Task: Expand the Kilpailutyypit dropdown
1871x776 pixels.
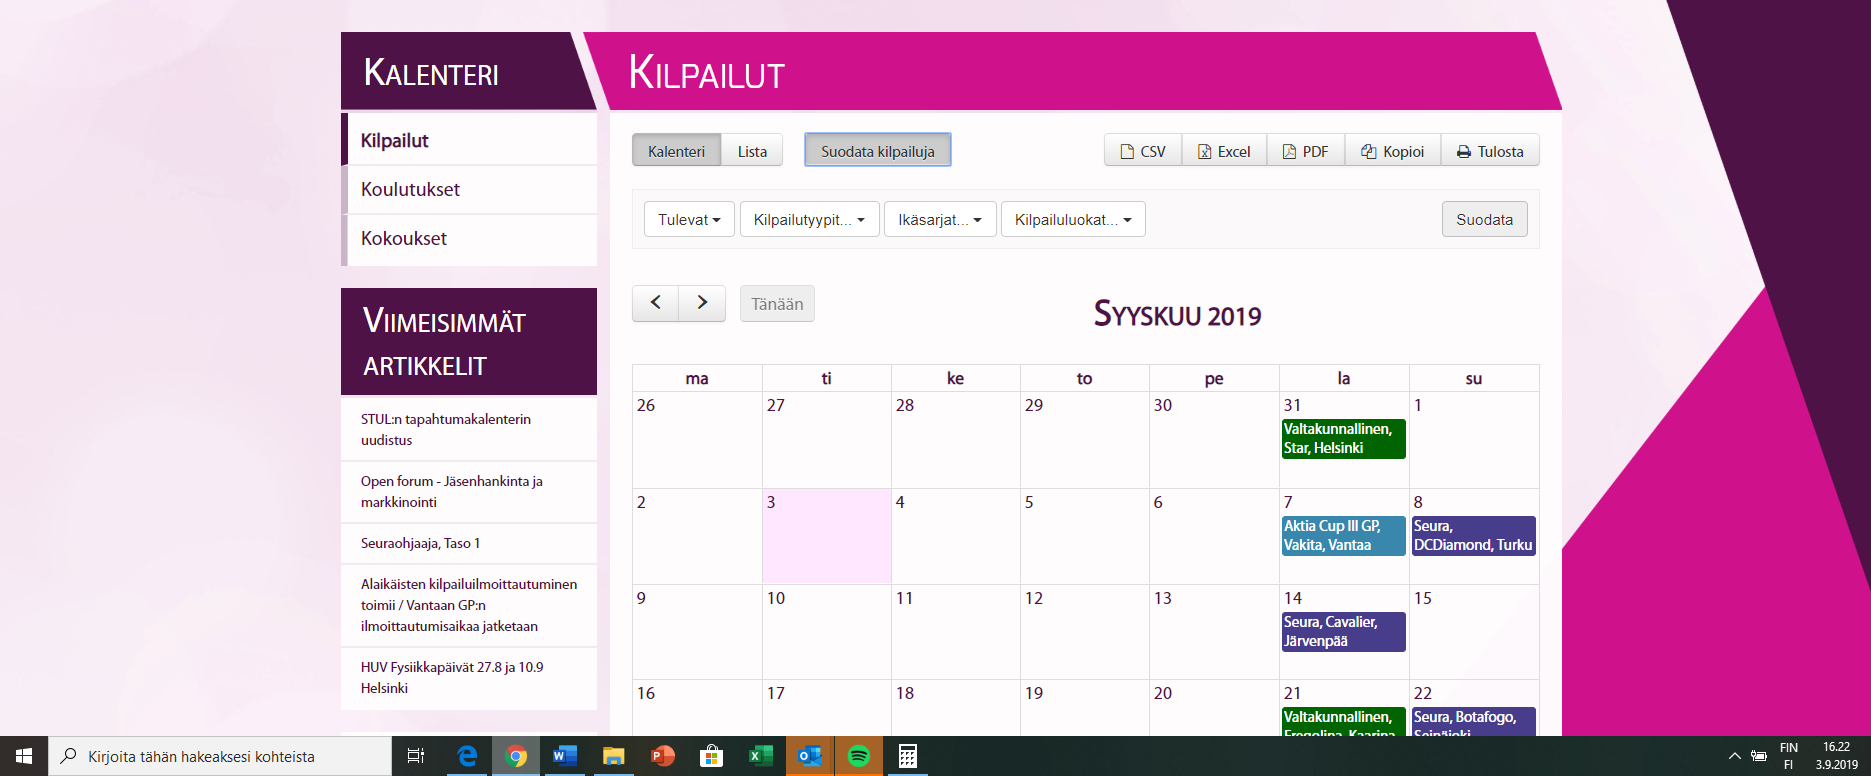Action: coord(809,219)
